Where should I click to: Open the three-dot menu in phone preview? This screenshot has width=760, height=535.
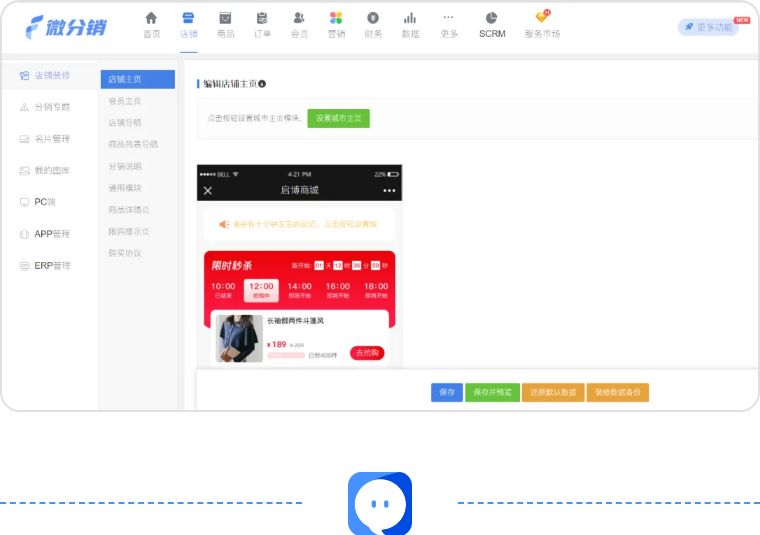coord(389,190)
